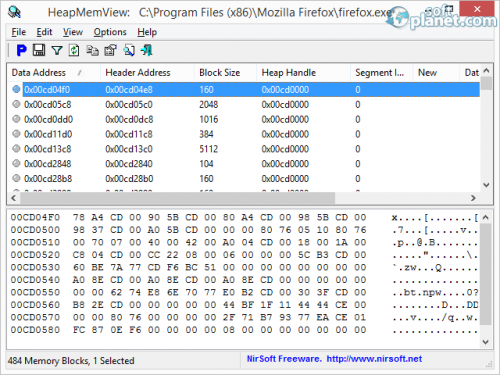This screenshot has width=500, height=375.
Task: Click hex line address 00CD04F0
Action: click(35, 218)
